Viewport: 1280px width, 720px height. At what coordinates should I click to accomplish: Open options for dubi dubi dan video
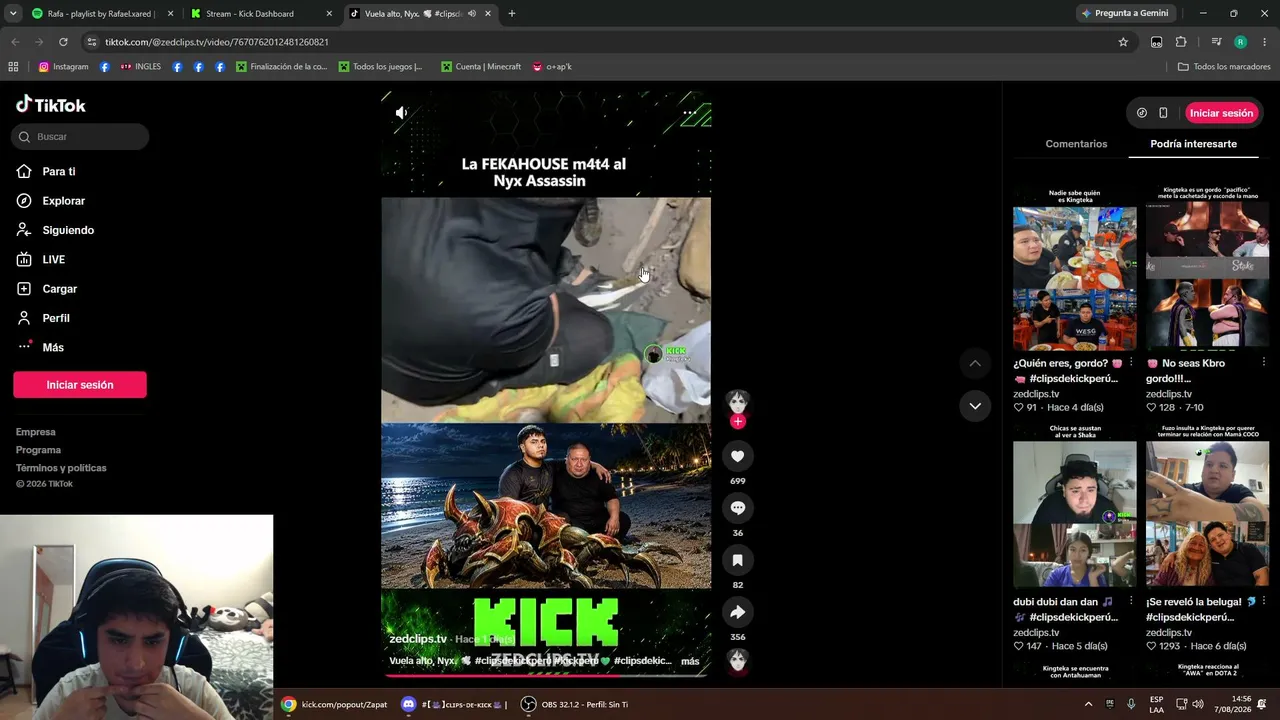point(1131,601)
